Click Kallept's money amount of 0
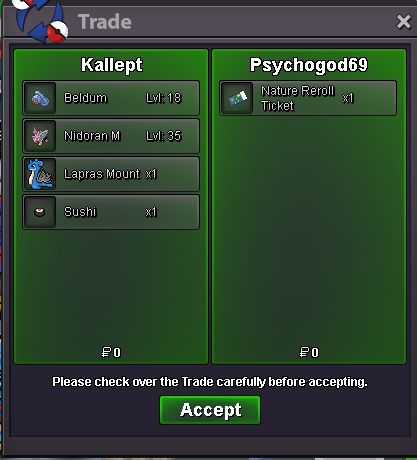This screenshot has height=460, width=417. tap(111, 352)
